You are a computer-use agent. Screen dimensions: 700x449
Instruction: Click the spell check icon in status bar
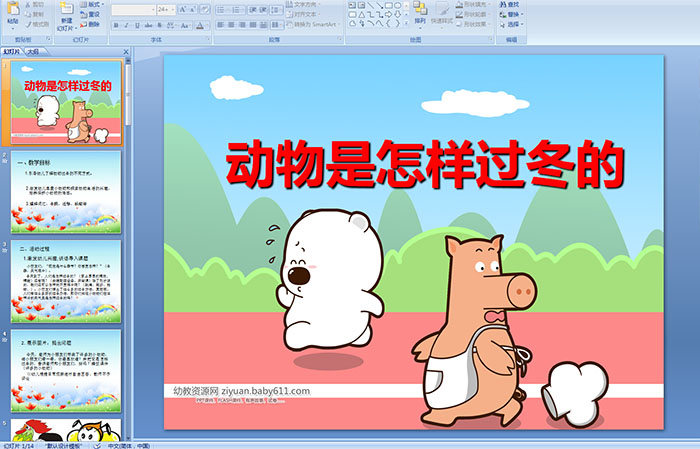pyautogui.click(x=97, y=444)
